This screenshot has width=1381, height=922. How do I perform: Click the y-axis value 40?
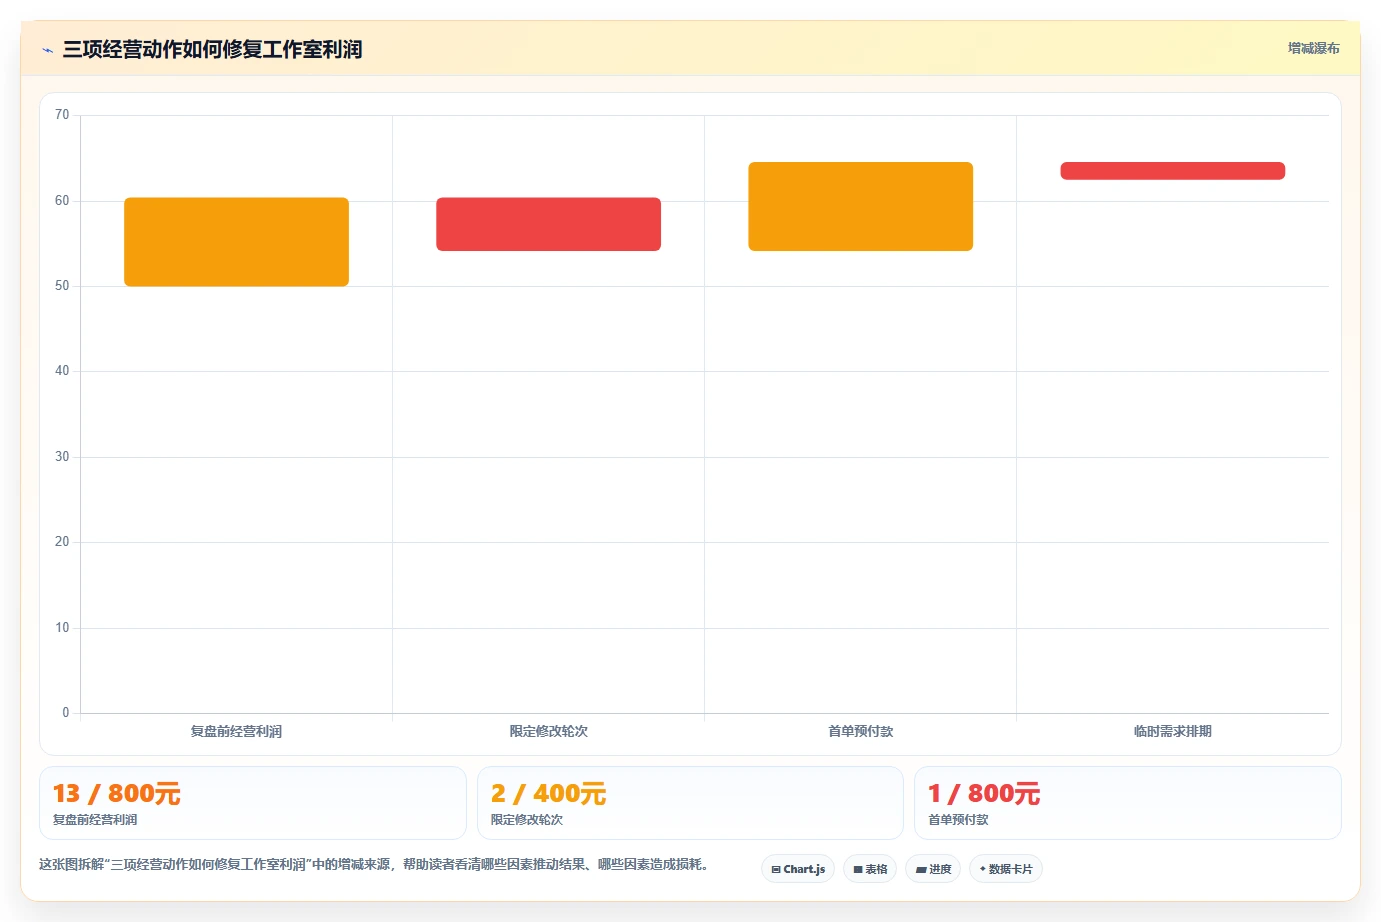[62, 371]
